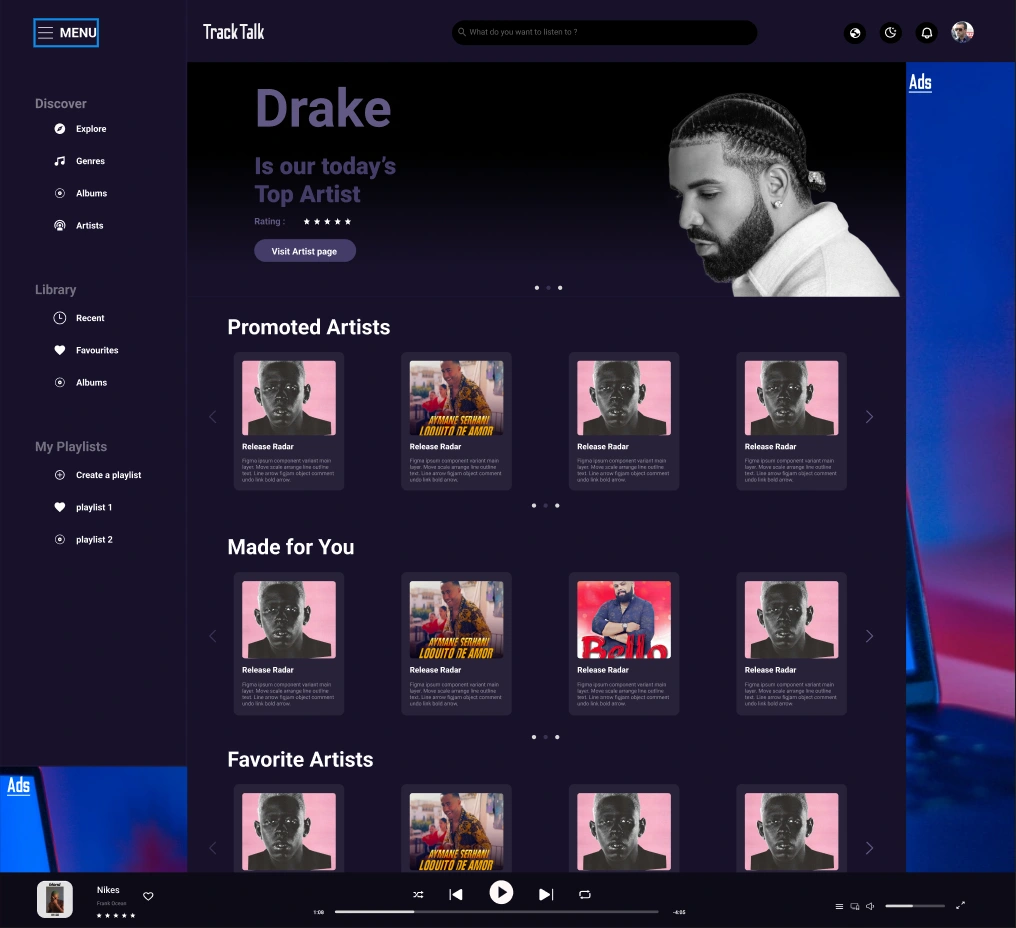Select first Made for You pagination dot
The width and height of the screenshot is (1016, 928).
tap(534, 737)
